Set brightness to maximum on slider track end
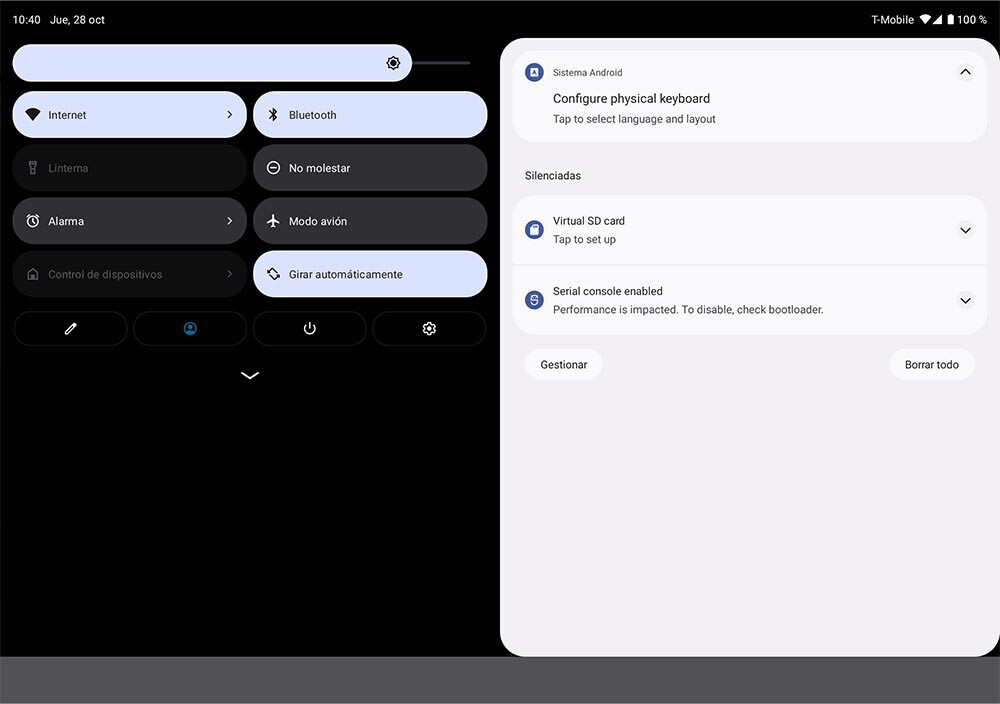The height and width of the screenshot is (704, 1000). point(468,62)
